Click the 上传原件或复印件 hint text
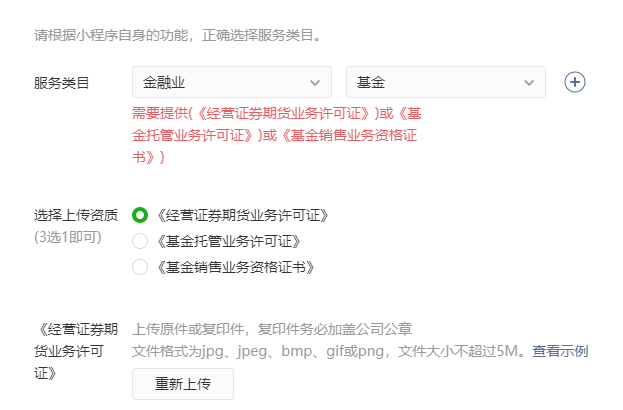623x410 pixels. pyautogui.click(x=272, y=329)
